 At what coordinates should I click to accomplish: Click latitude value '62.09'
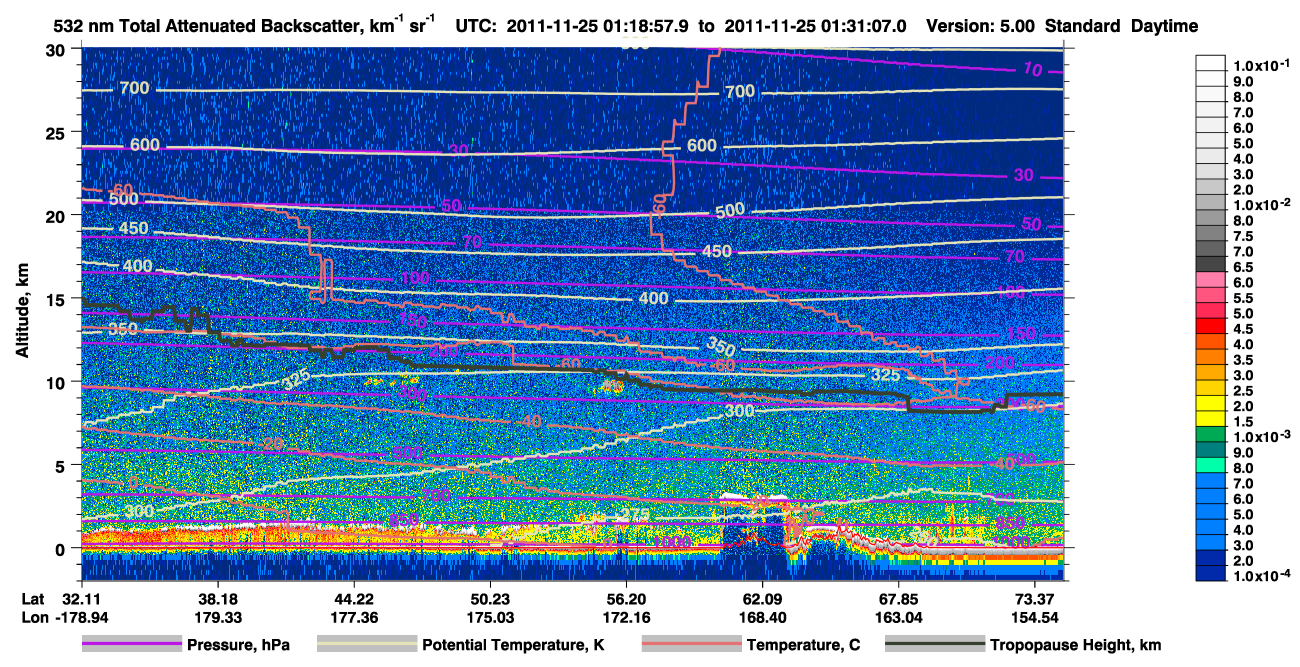762,598
